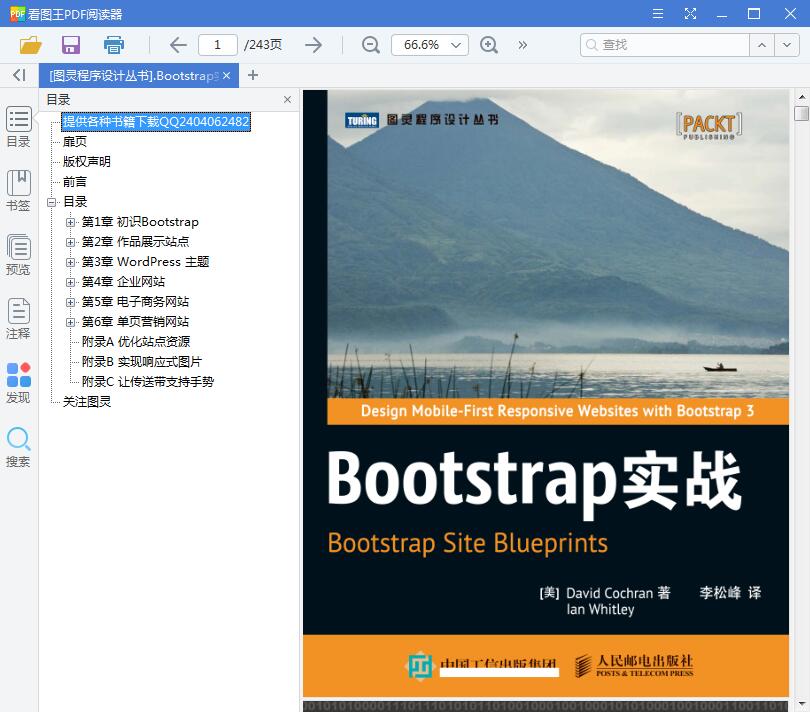810x712 pixels.
Task: Expand 第5章 电子商务网站
Action: click(70, 302)
